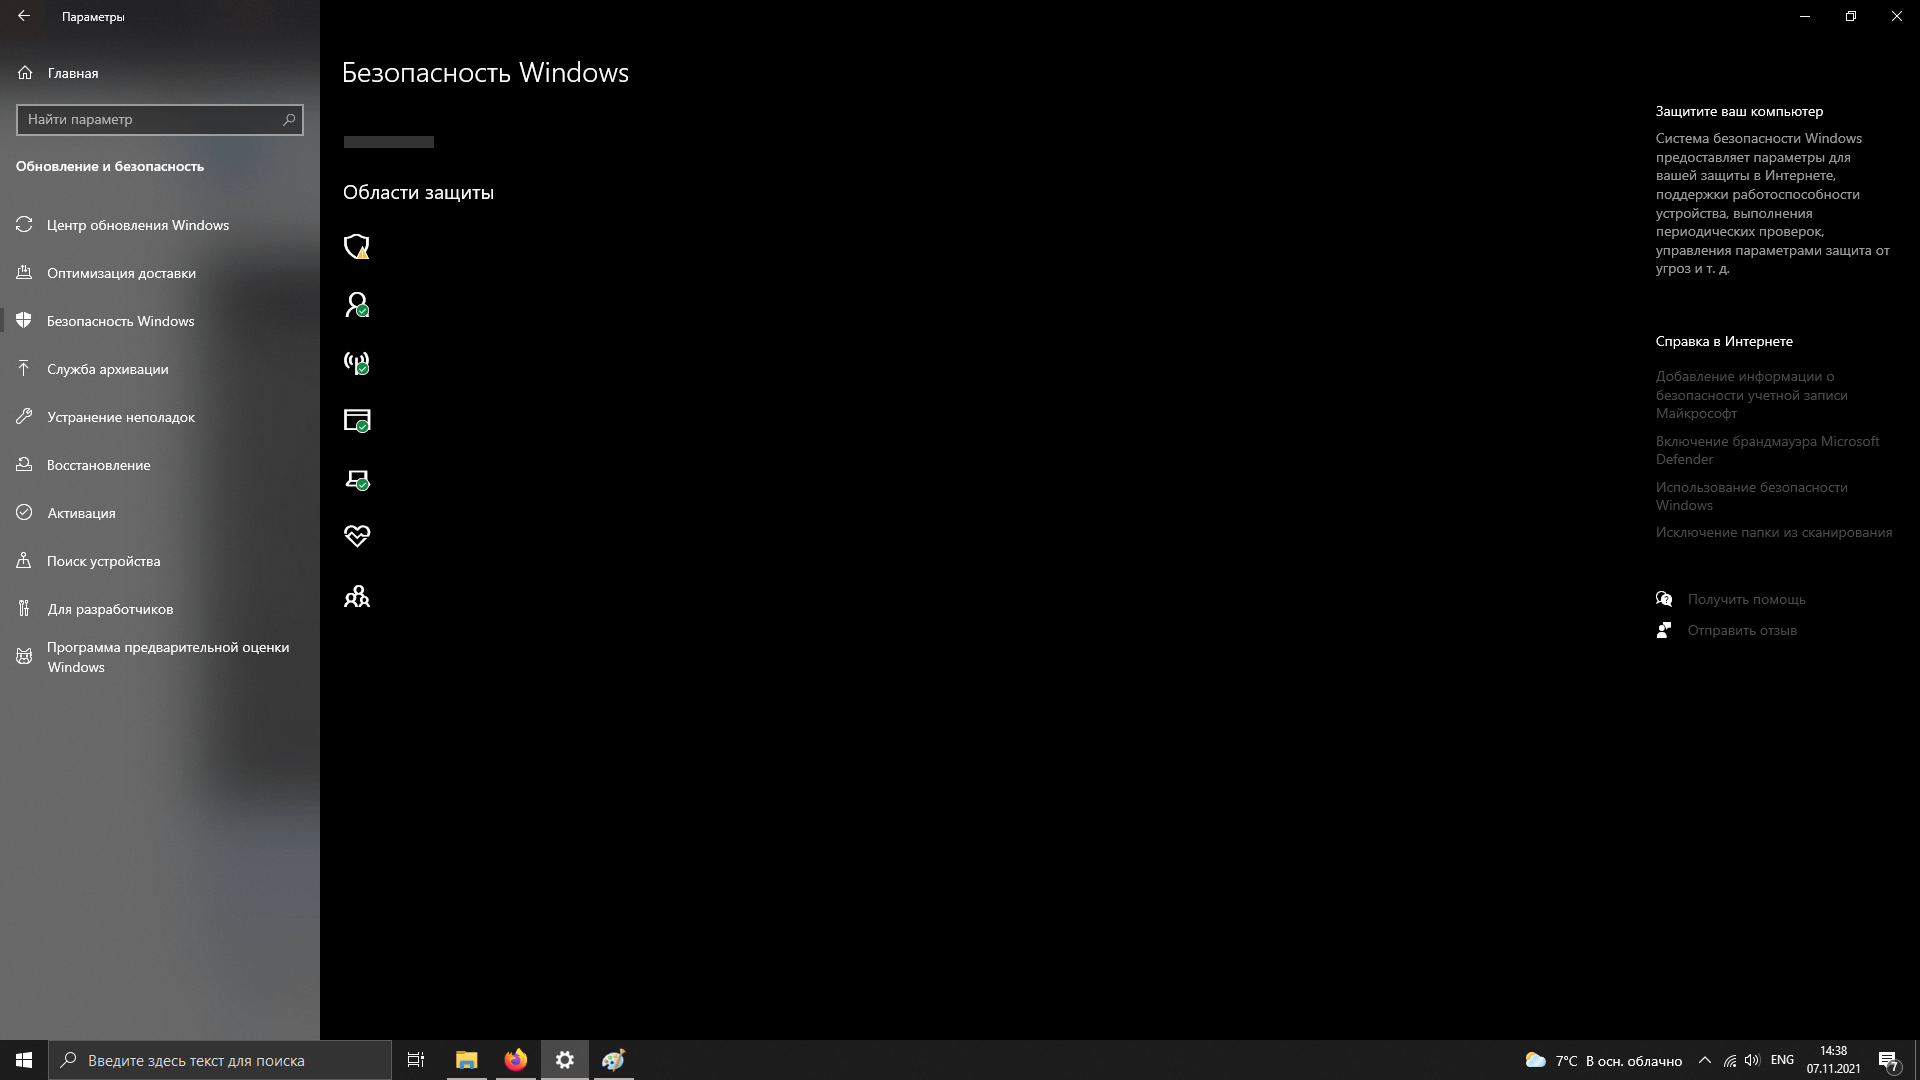Click the ENG language indicator
Screen dimensions: 1920x1080
[x=1782, y=1060]
